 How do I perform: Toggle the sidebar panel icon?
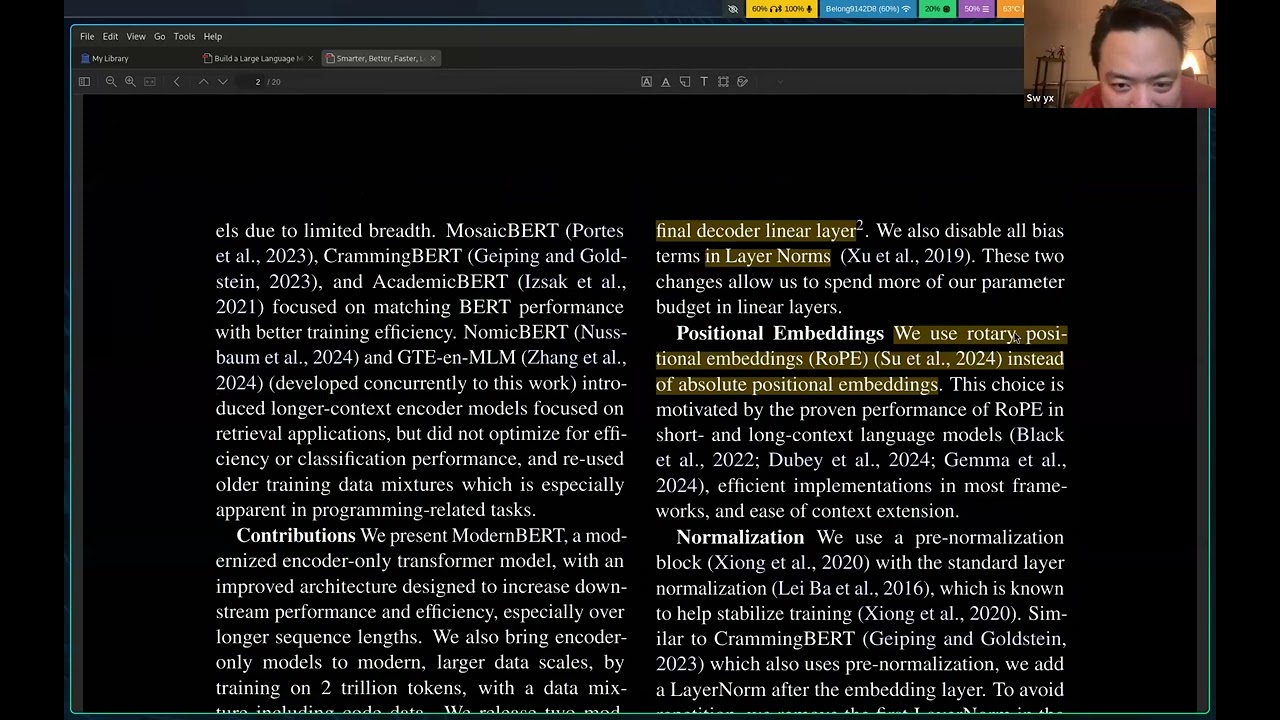tap(85, 82)
